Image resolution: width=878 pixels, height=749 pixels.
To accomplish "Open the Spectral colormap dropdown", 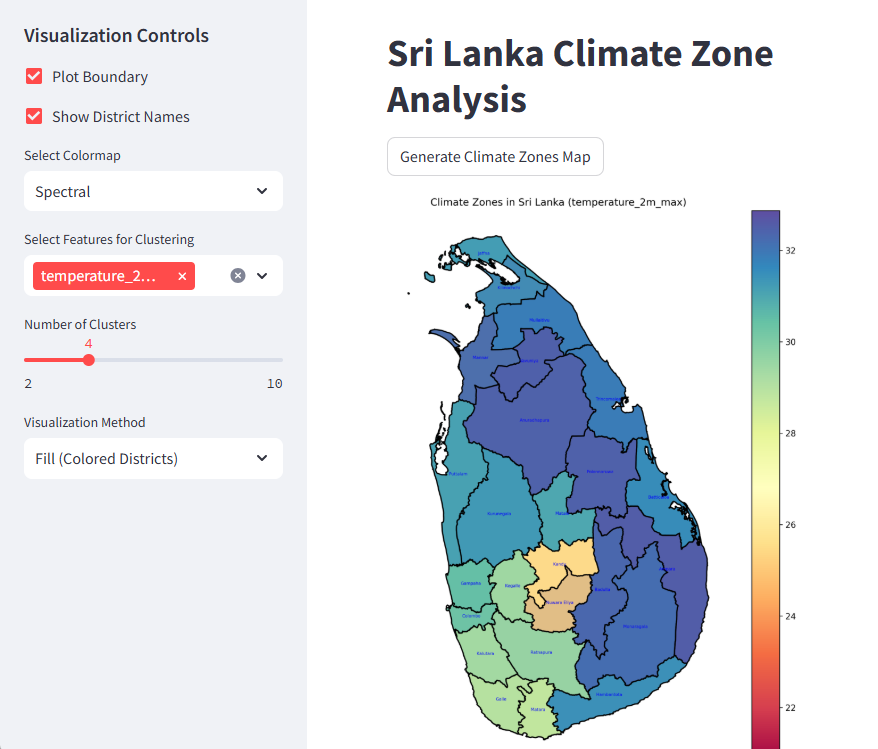I will point(153,191).
